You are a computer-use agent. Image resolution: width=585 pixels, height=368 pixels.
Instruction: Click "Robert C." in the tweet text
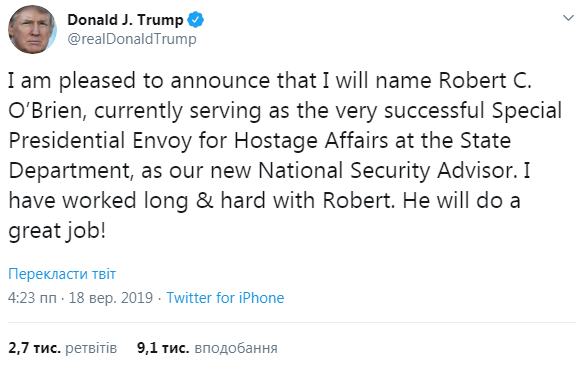coord(485,81)
